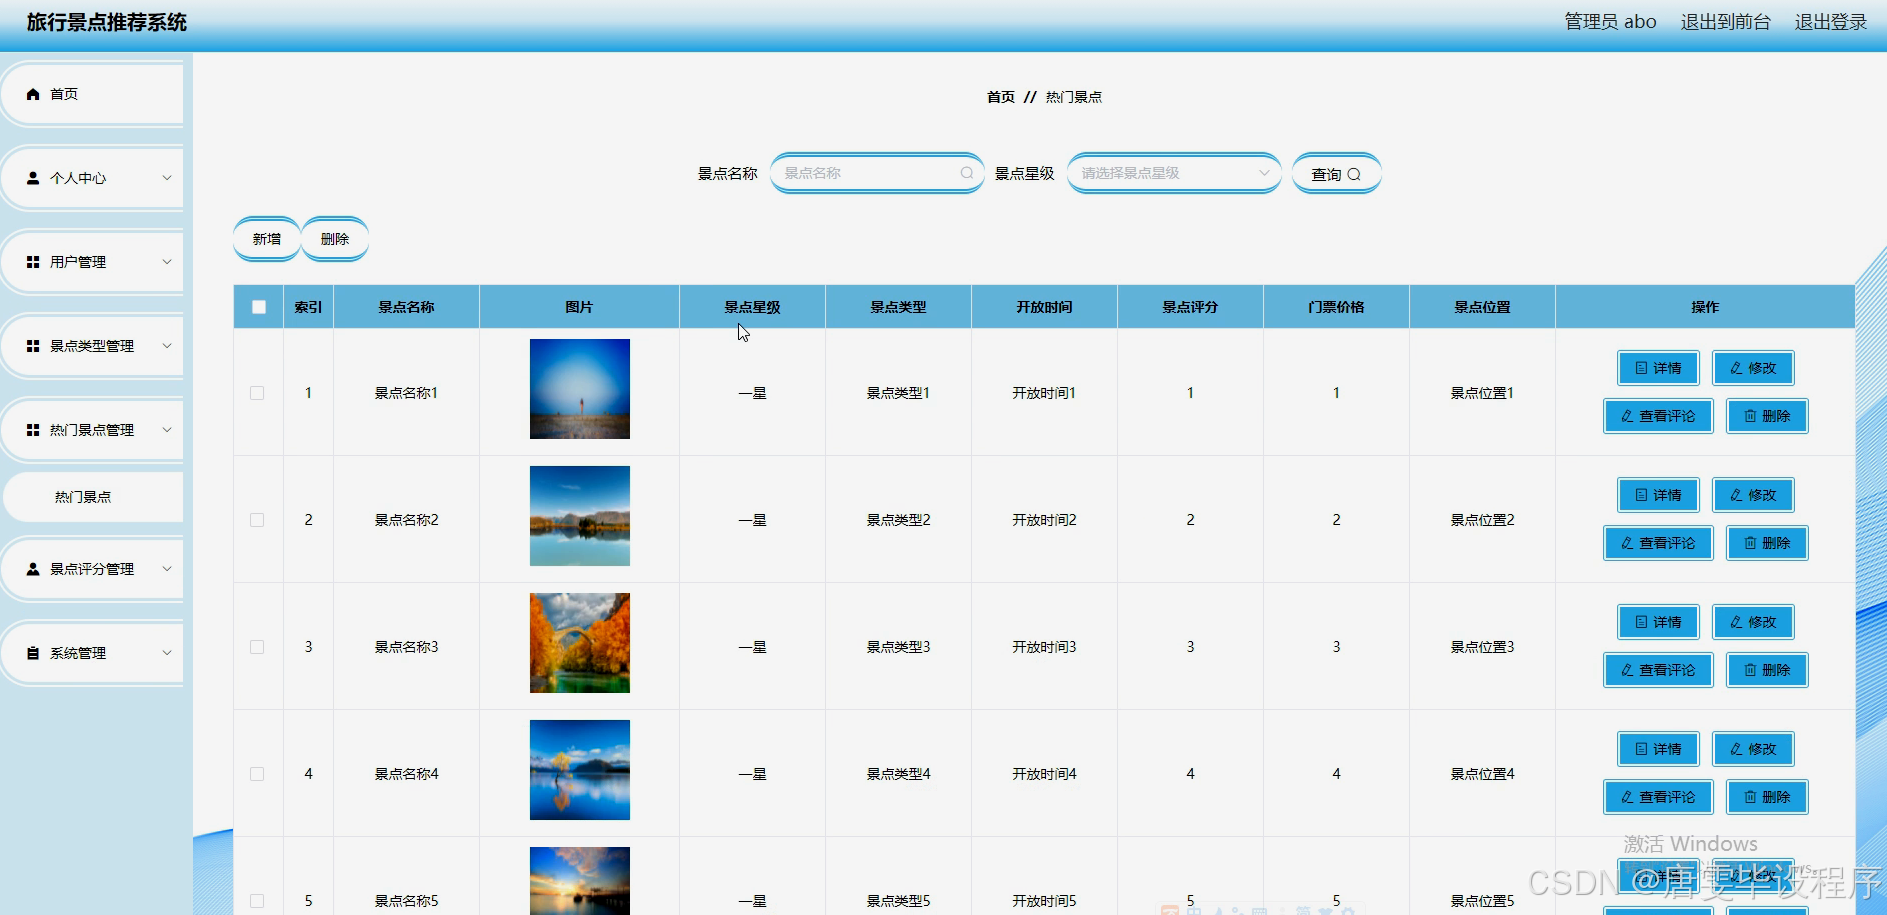Click the home icon beside 首页
This screenshot has width=1887, height=915.
tap(33, 94)
